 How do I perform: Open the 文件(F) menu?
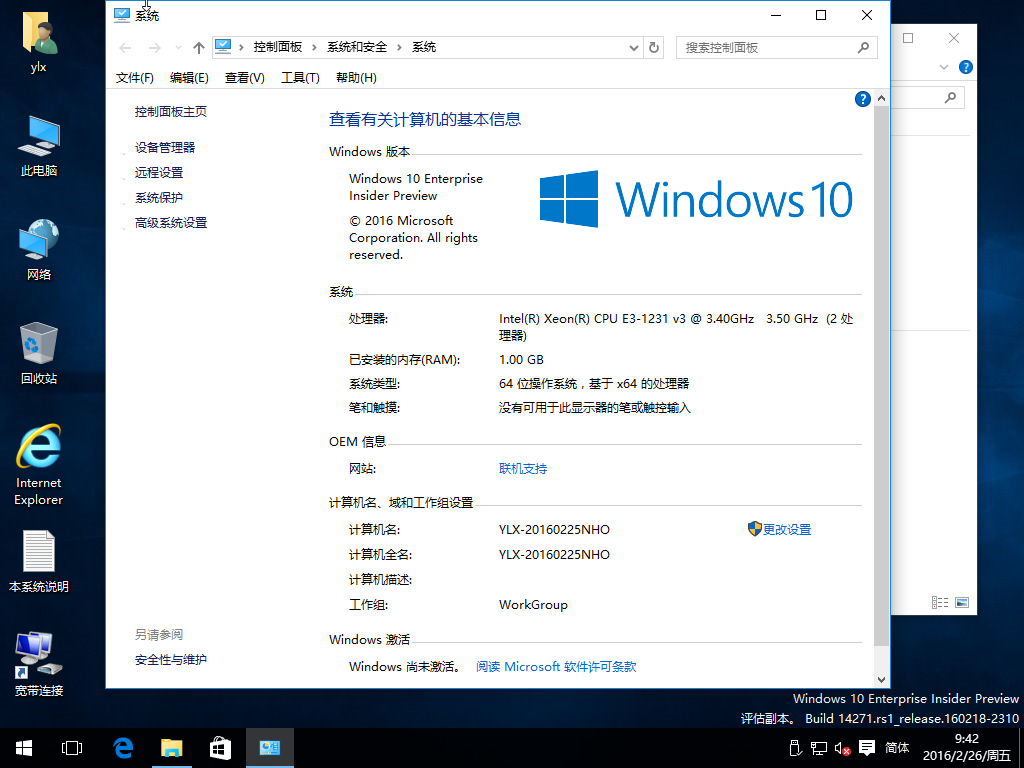(135, 78)
